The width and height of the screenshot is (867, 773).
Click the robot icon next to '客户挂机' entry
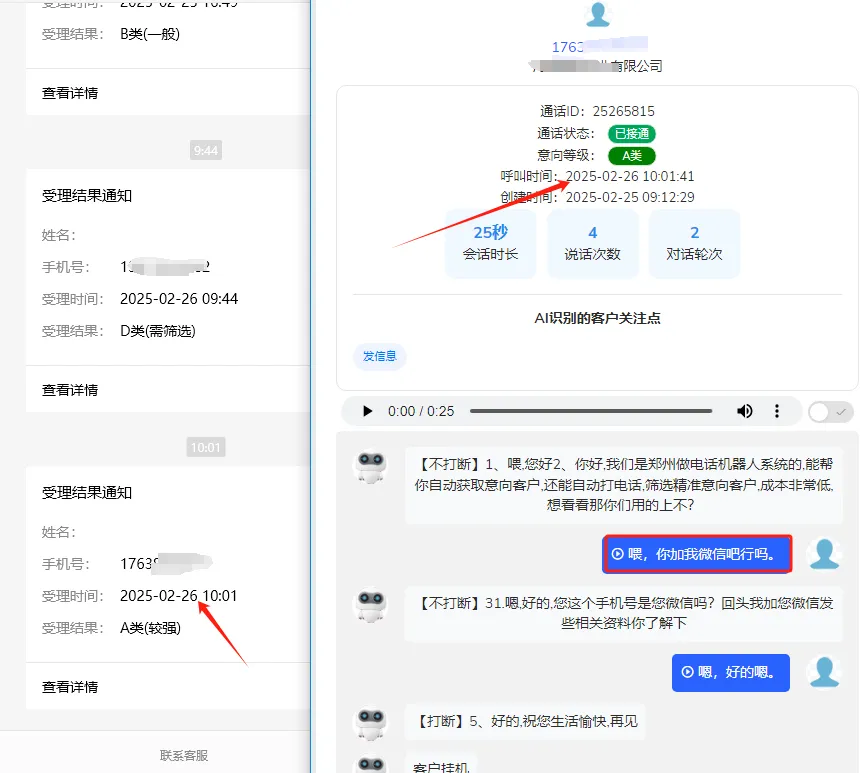372,765
